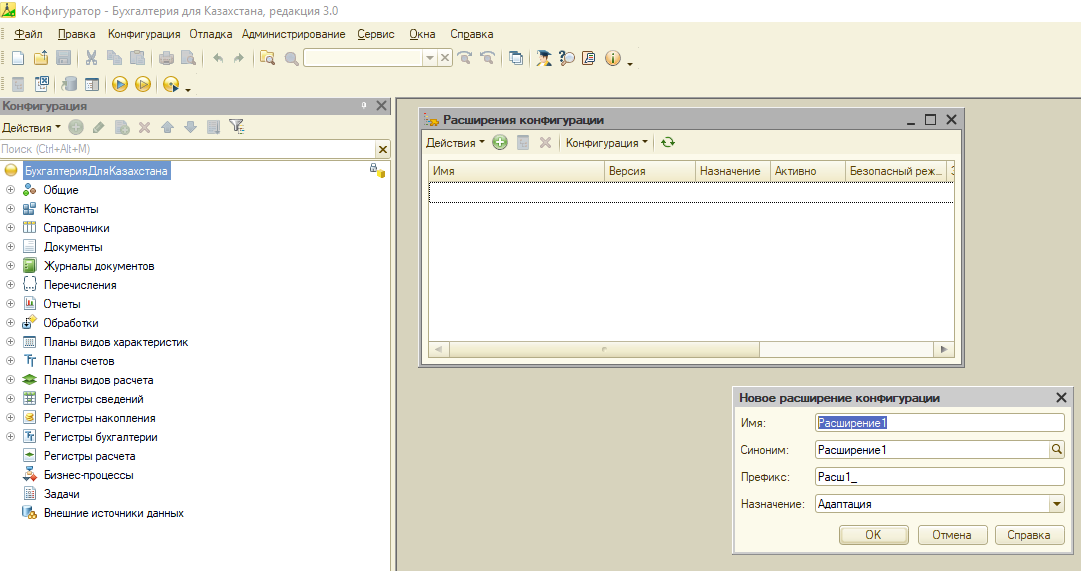Expand the Документы tree node
Image resolution: width=1081 pixels, height=571 pixels.
point(10,247)
